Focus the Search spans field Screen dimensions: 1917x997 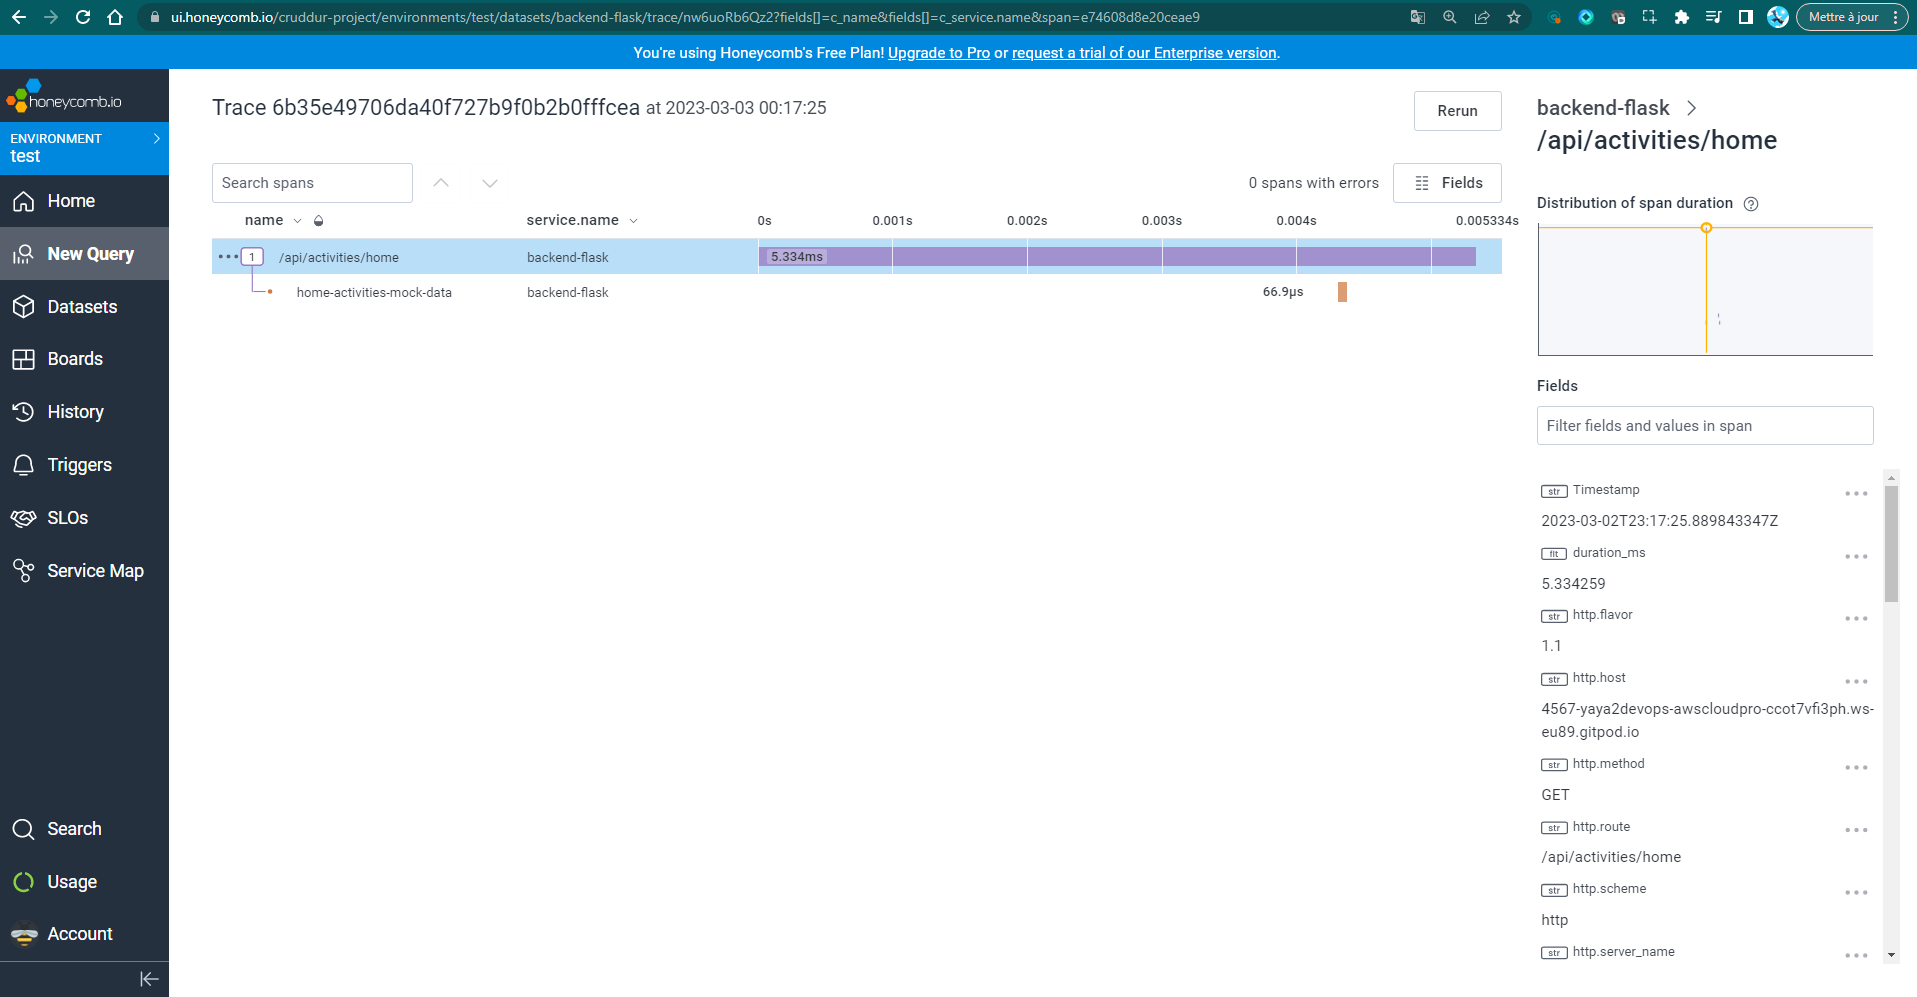[312, 183]
